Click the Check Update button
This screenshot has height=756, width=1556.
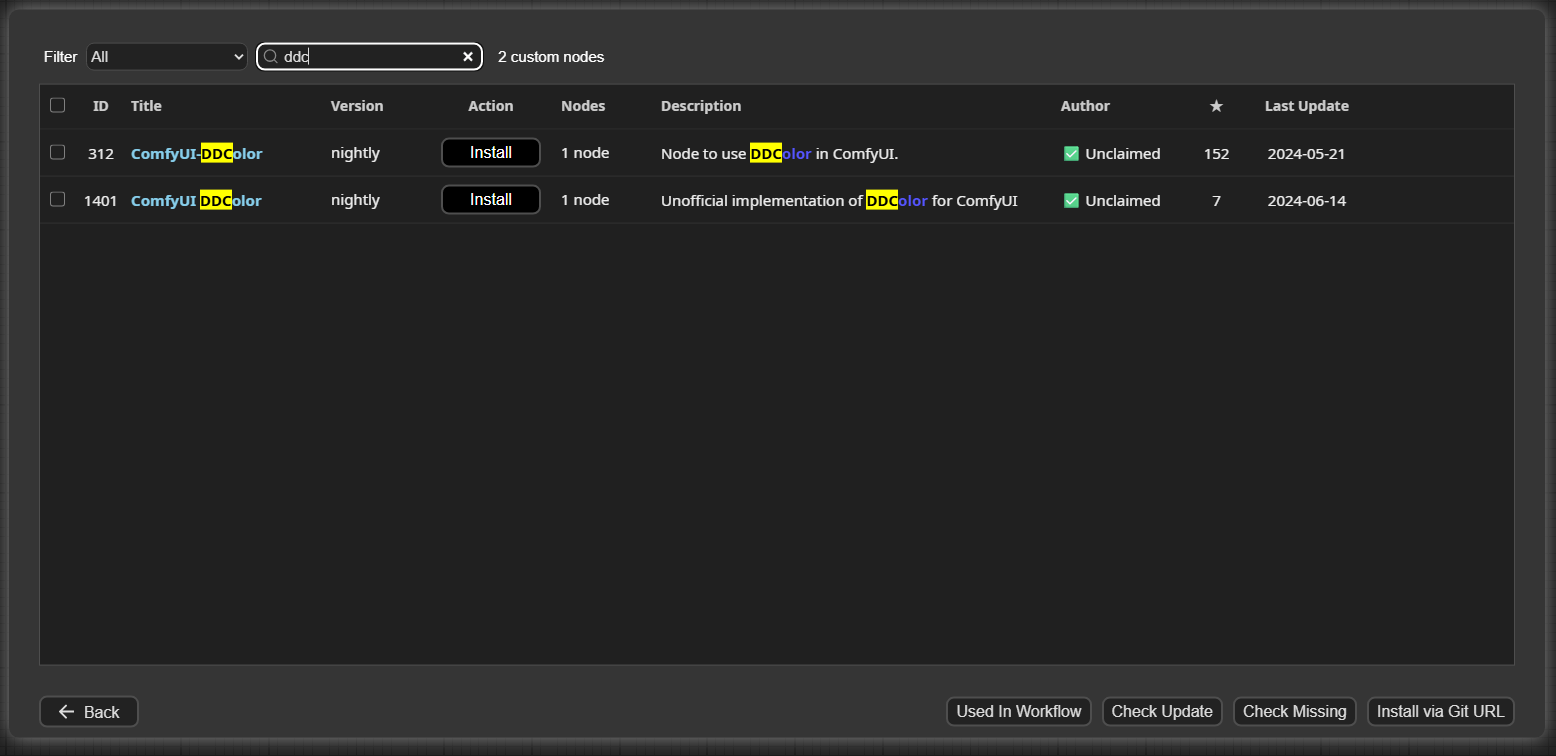(x=1161, y=712)
